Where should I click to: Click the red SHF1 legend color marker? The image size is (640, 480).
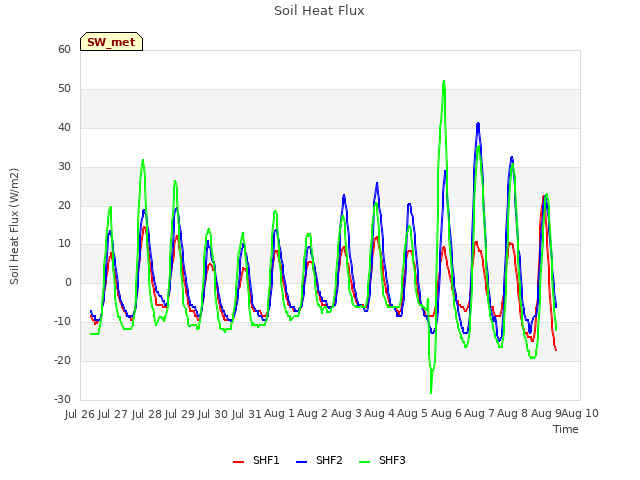point(238,462)
